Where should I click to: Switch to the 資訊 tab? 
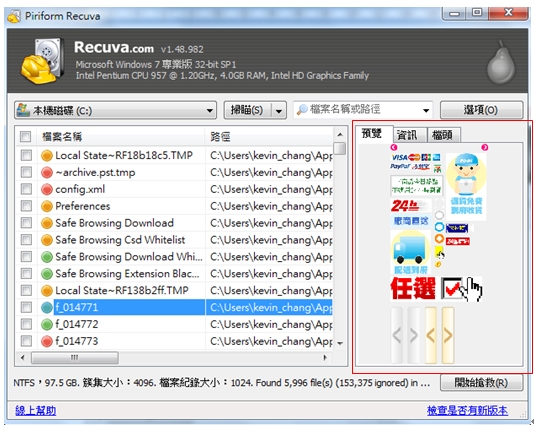[407, 135]
